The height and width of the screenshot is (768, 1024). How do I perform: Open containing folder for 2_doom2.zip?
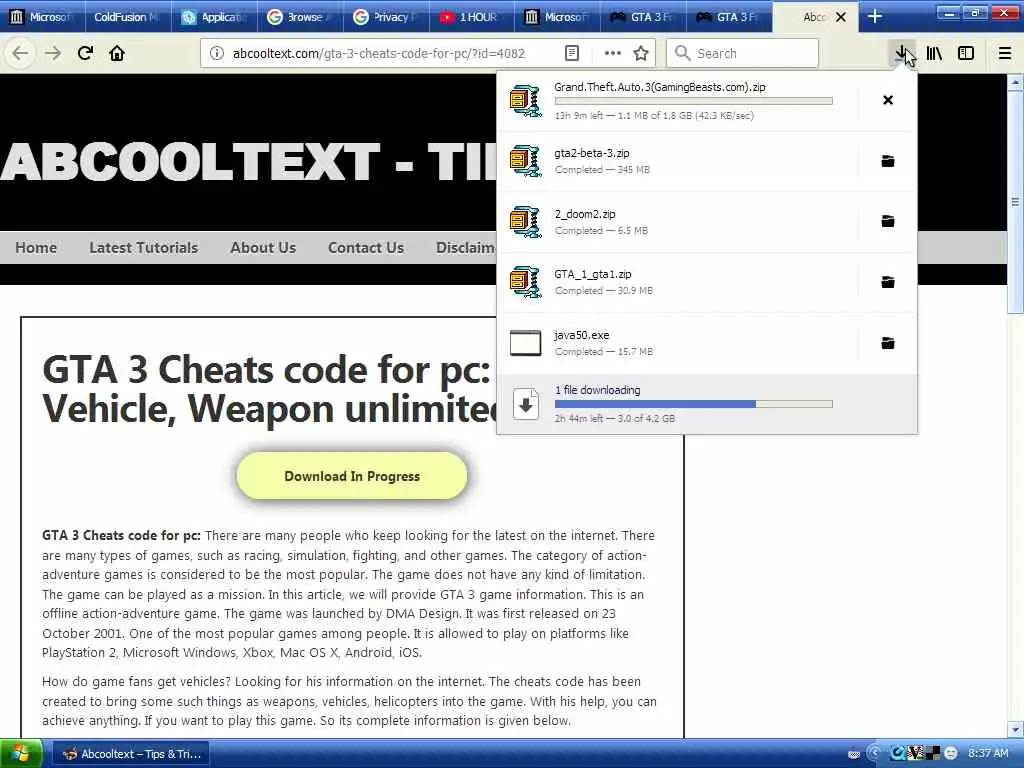tap(888, 221)
